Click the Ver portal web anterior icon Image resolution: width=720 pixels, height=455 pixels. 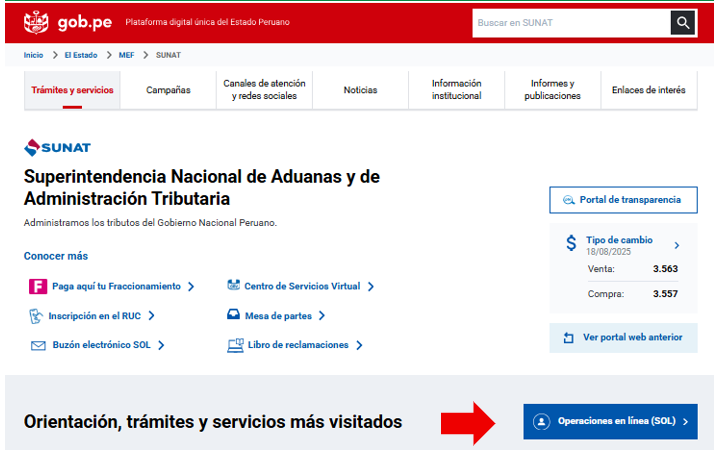pos(568,338)
